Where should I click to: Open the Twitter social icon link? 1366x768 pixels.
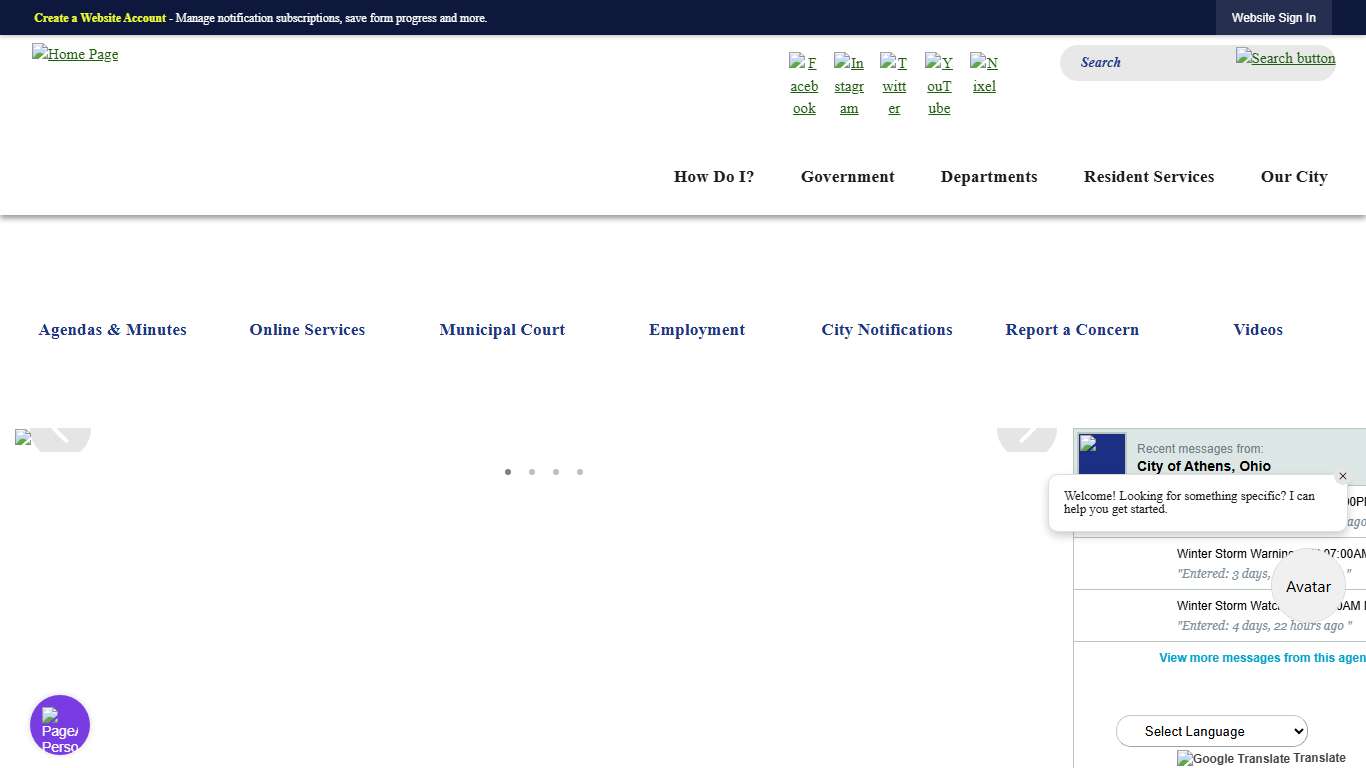pos(894,85)
